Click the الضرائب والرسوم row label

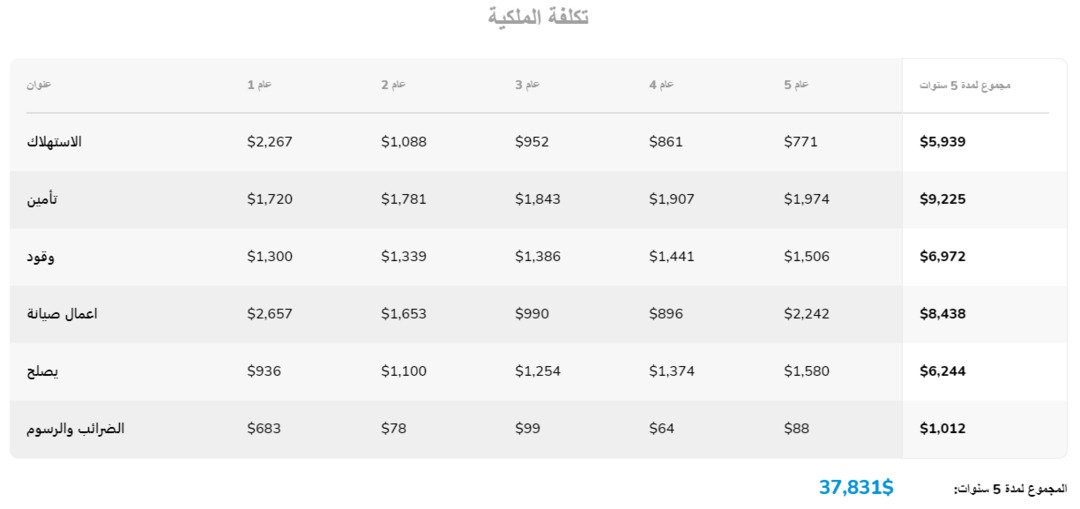point(75,429)
